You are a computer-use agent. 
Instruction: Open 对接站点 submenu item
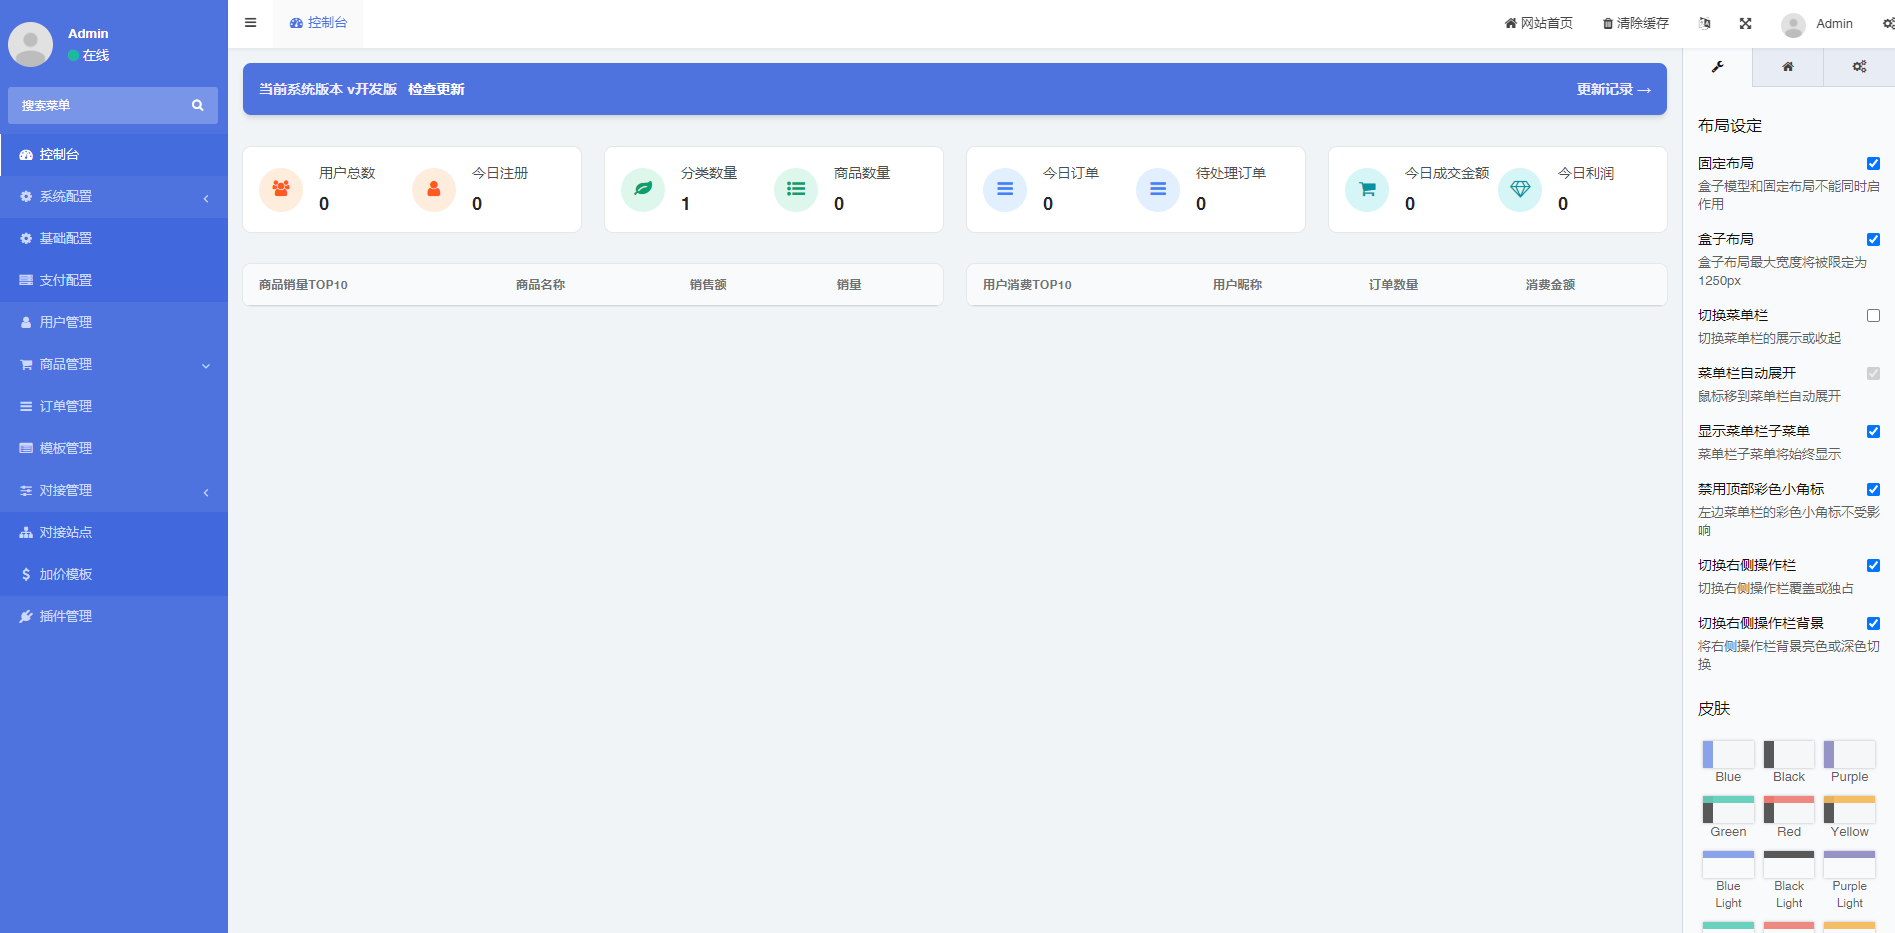pos(114,532)
